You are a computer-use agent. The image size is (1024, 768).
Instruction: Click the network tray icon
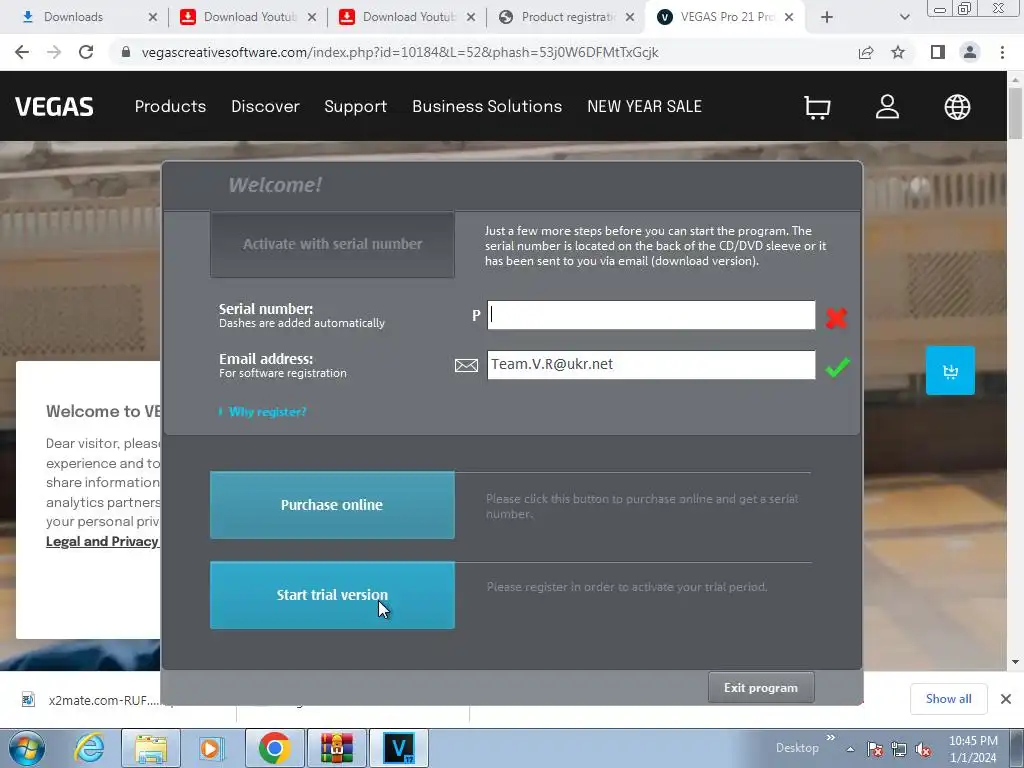[x=899, y=750]
